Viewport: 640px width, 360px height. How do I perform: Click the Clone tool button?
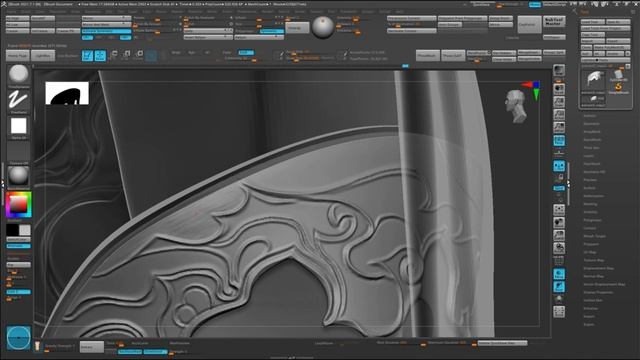(587, 47)
